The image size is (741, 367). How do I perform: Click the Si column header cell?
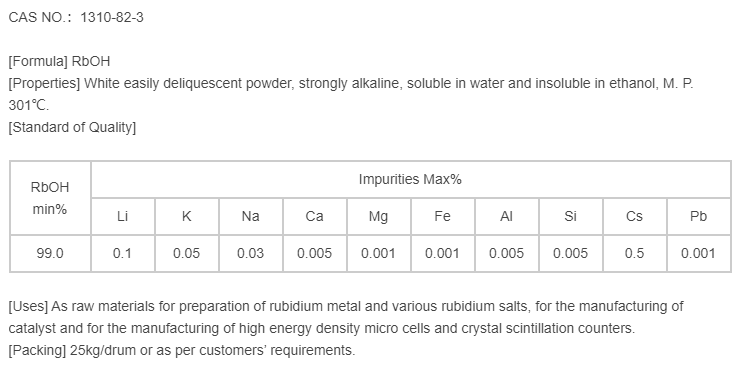[570, 216]
